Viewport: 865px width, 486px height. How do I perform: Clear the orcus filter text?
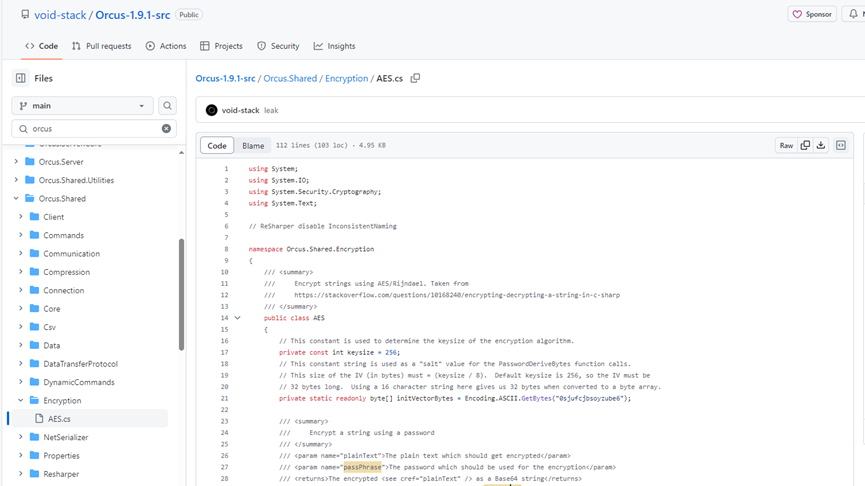166,128
